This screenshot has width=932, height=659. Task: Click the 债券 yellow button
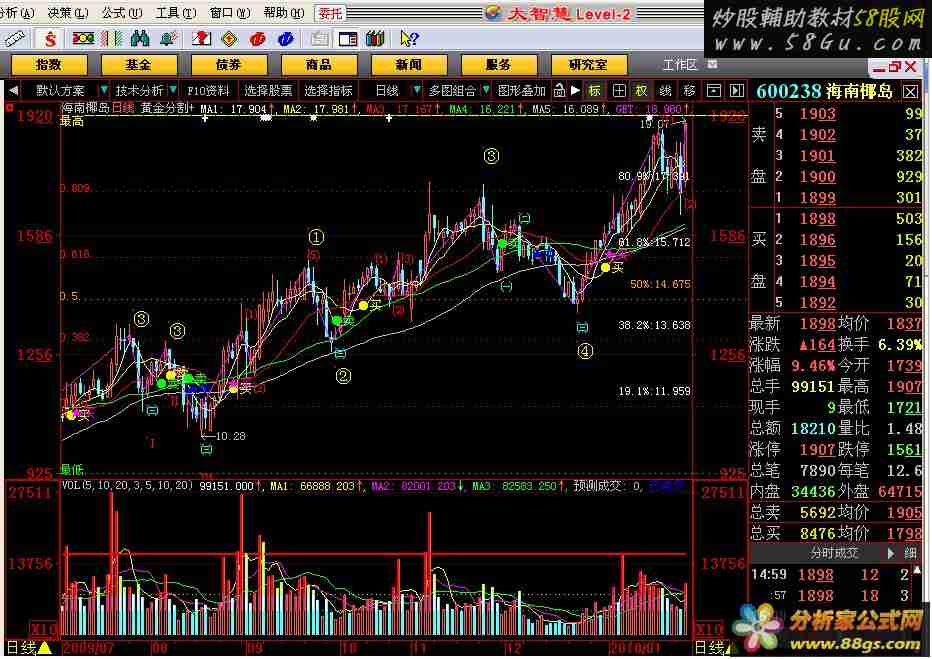pyautogui.click(x=229, y=64)
